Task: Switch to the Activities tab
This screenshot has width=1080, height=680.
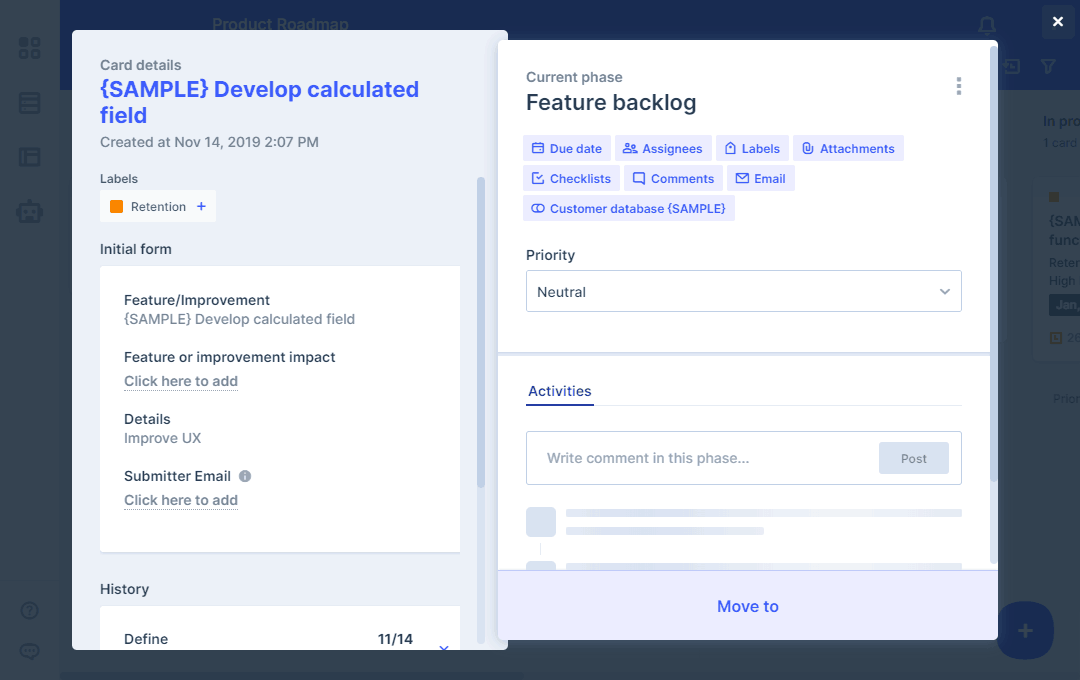Action: [560, 391]
